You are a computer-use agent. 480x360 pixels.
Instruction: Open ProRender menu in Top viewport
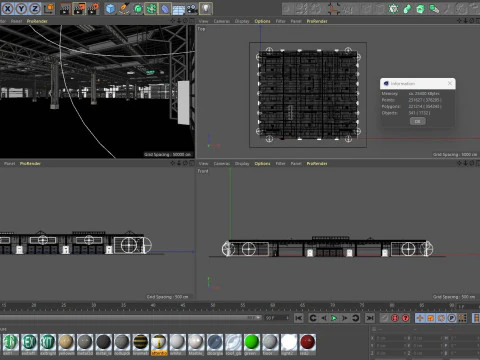317,21
